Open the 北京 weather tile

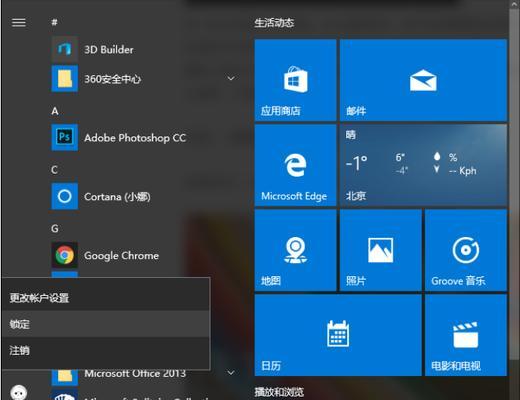click(423, 165)
